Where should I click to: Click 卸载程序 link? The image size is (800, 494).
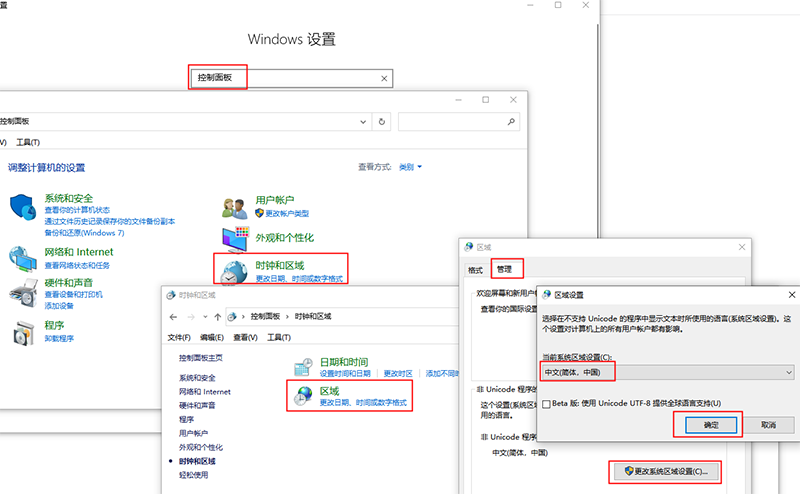pos(59,338)
